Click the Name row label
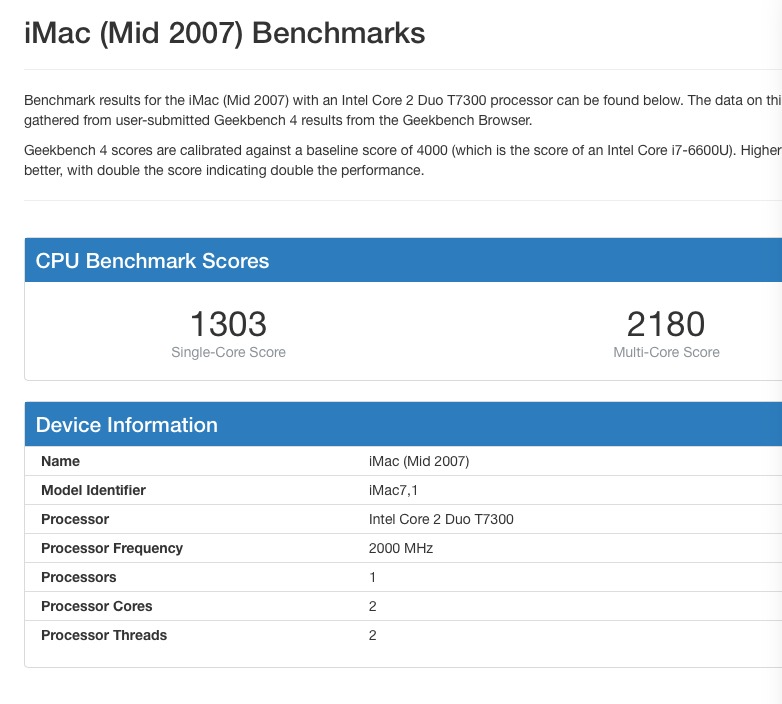 [60, 461]
